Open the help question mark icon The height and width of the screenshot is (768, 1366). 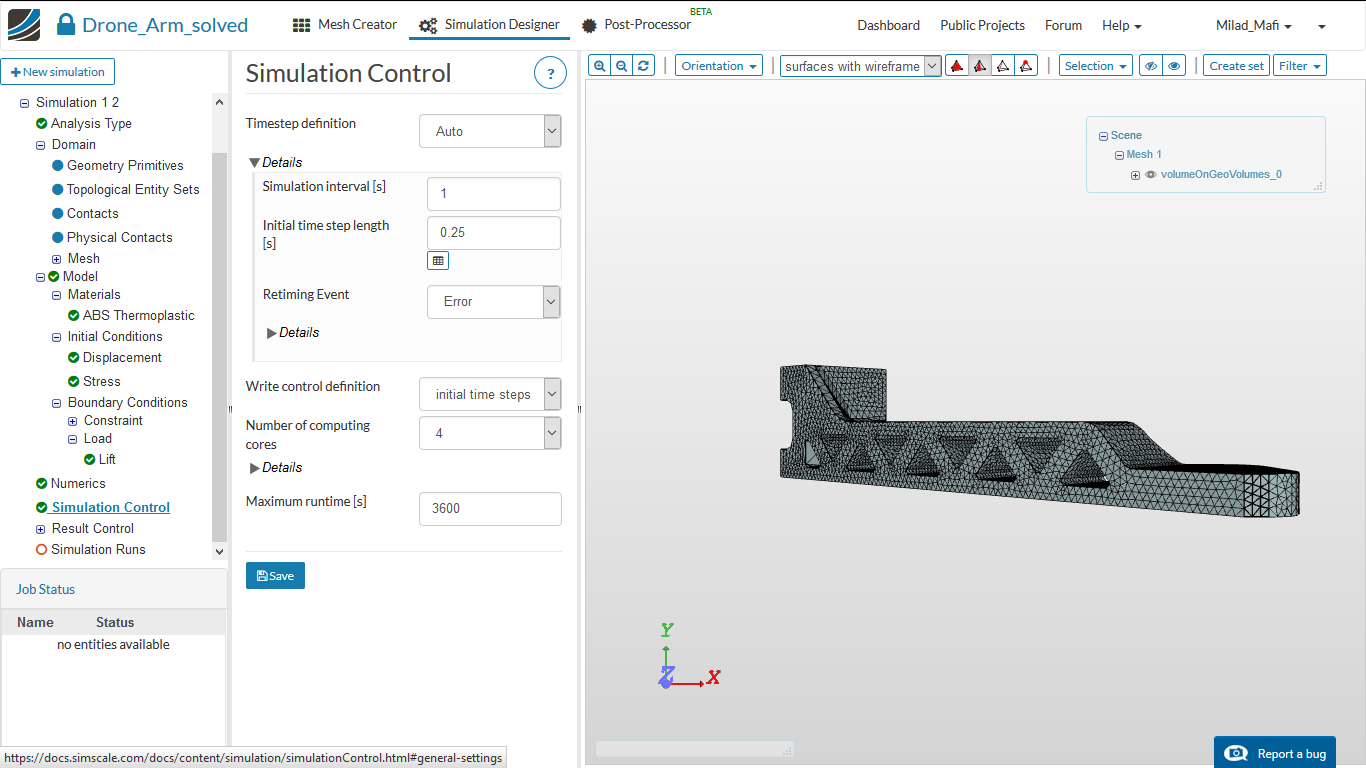click(x=550, y=73)
